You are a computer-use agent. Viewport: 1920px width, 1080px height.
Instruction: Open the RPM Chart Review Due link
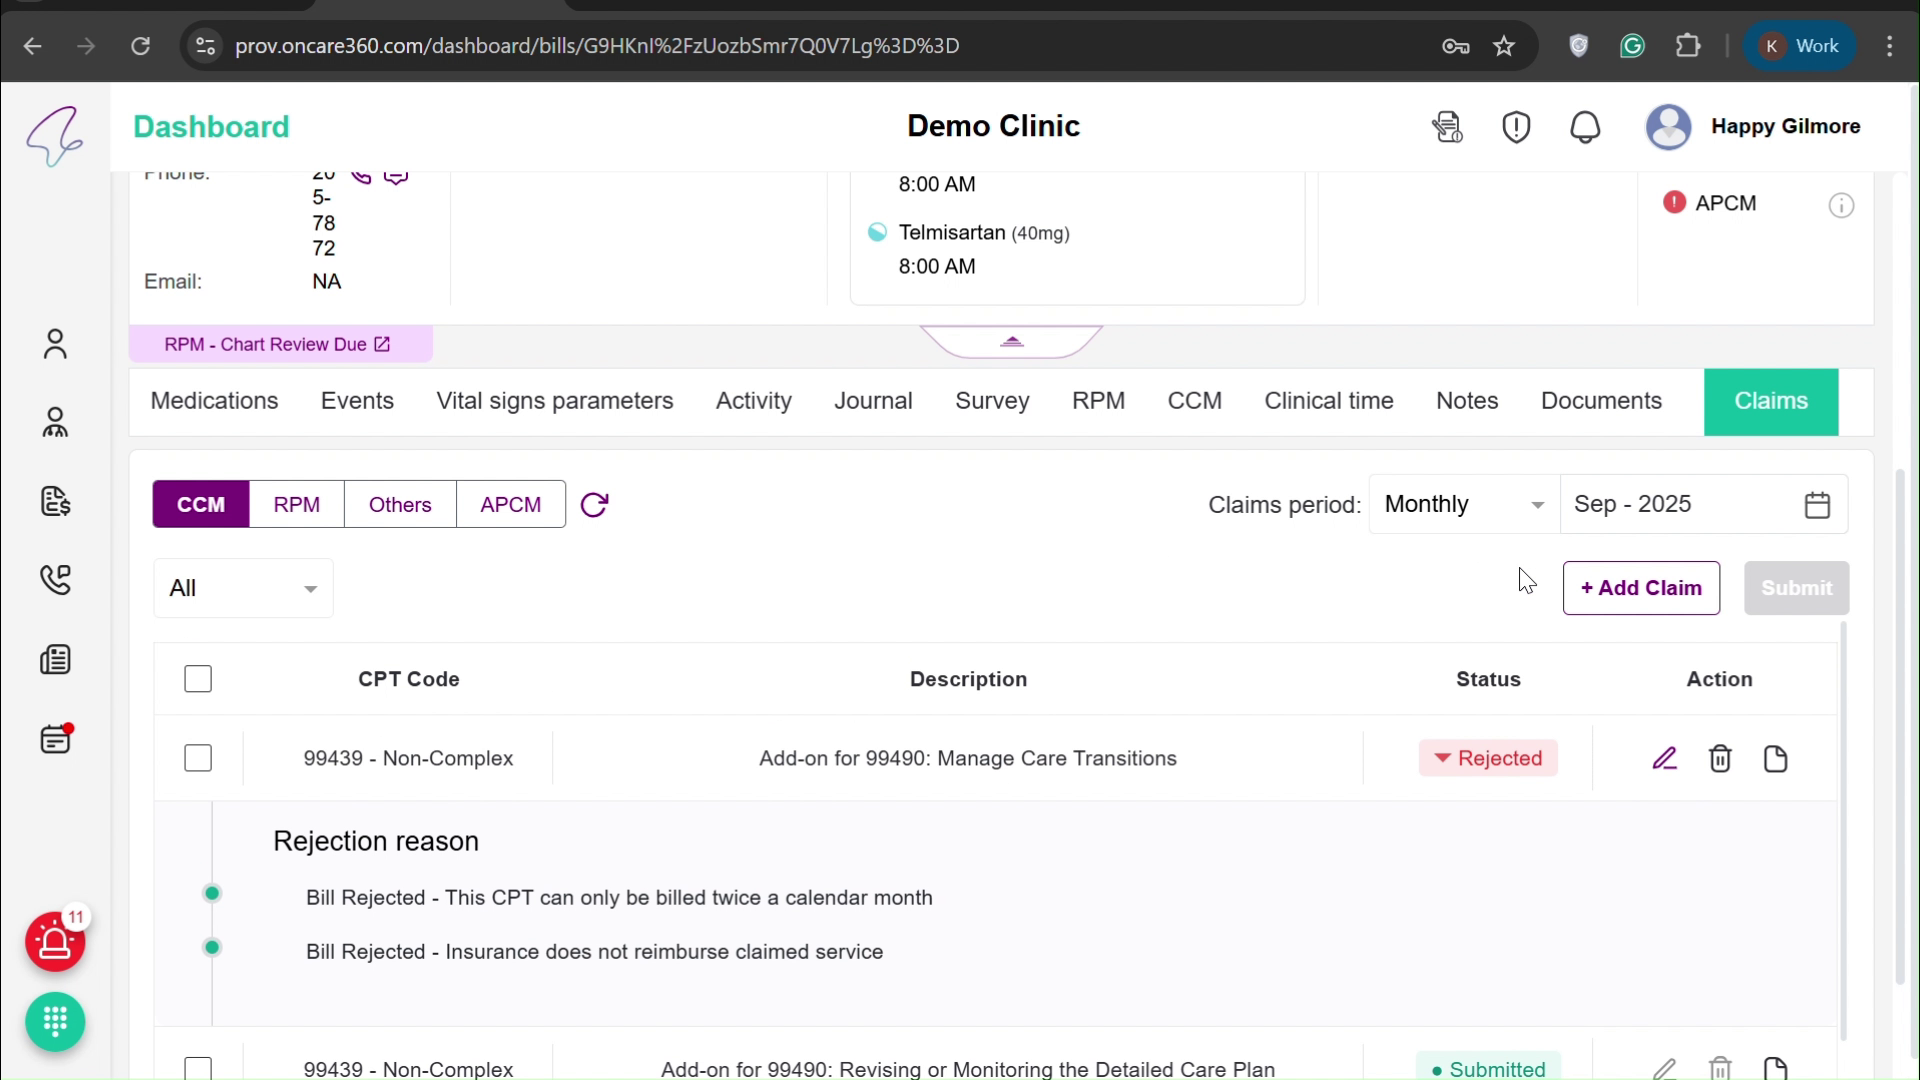point(281,344)
